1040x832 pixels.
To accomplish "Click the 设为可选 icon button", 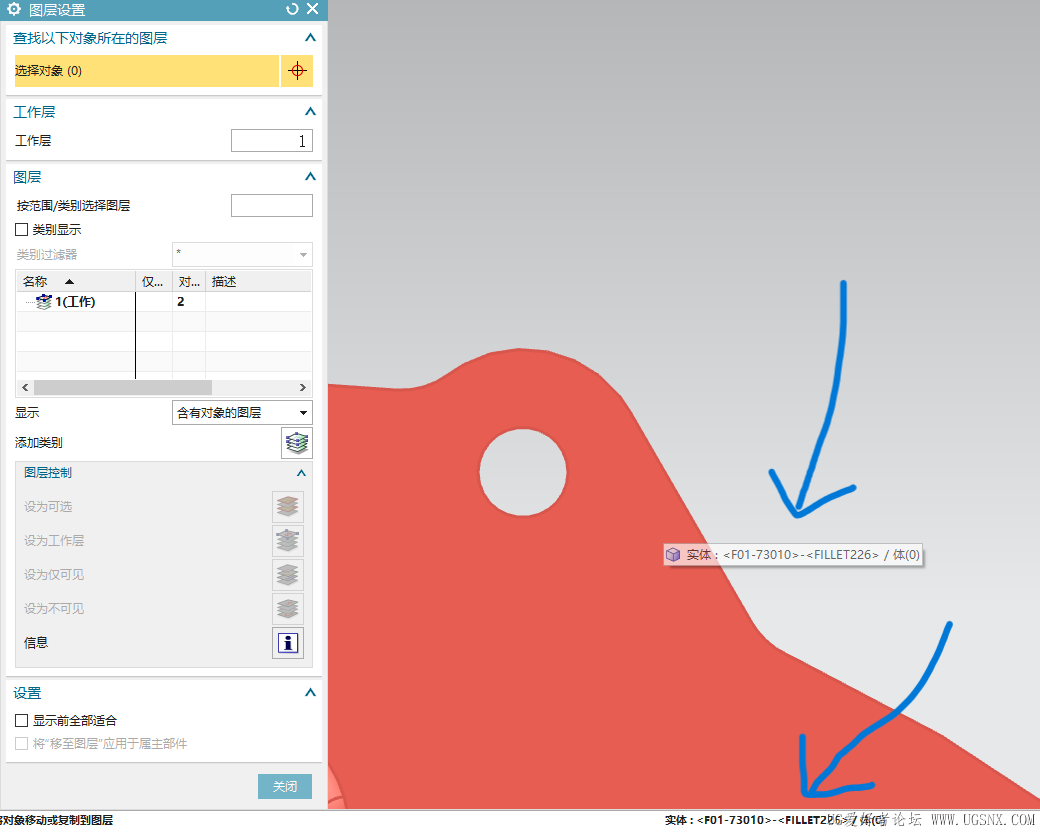I will (x=288, y=507).
